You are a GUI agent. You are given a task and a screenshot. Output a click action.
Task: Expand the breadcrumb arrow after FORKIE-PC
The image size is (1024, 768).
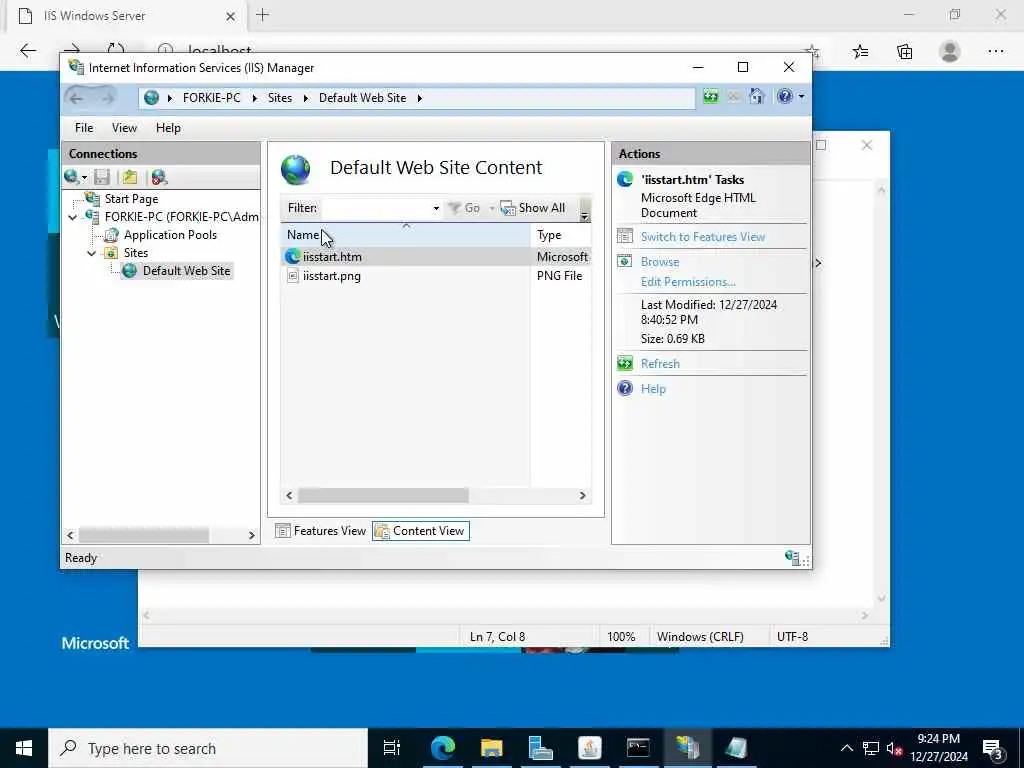[255, 98]
